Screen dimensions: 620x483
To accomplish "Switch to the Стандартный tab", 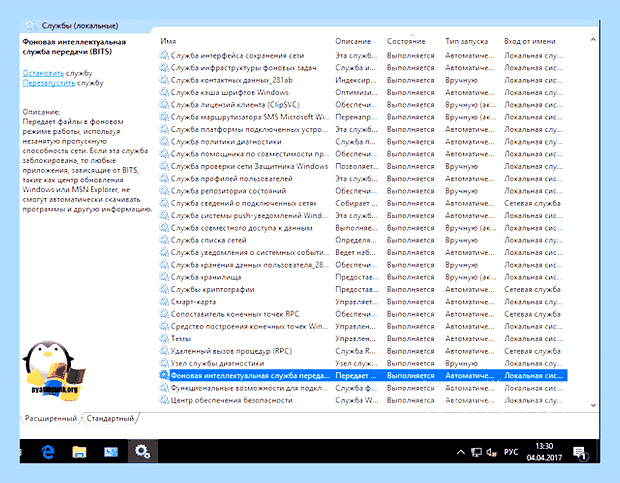I will [x=110, y=418].
